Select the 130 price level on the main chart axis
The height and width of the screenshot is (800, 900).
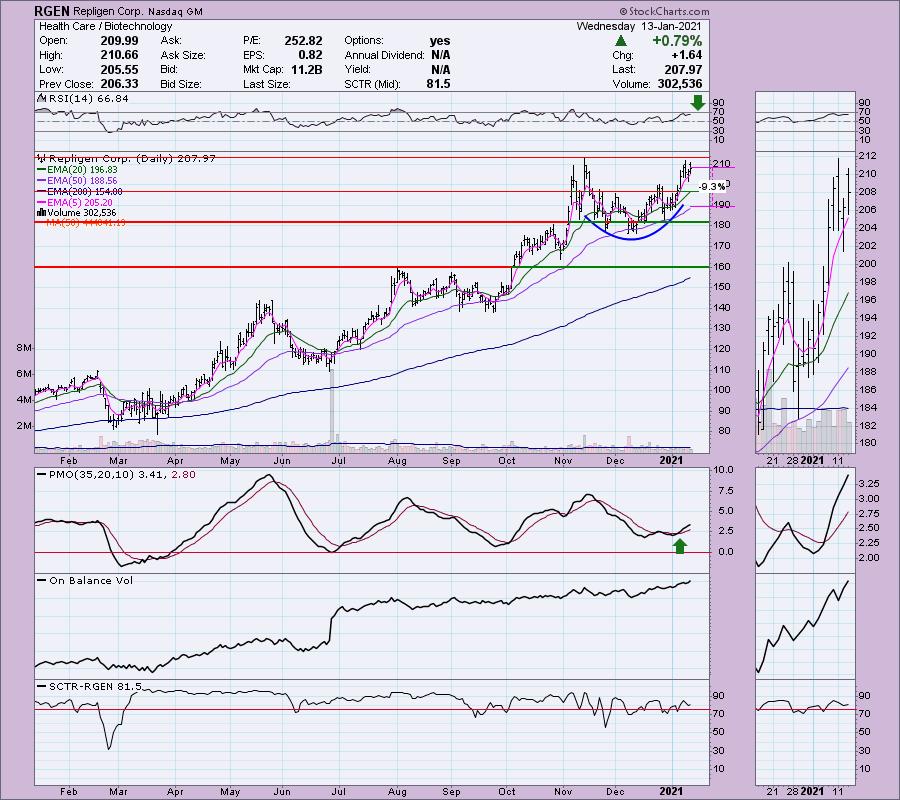coord(721,328)
